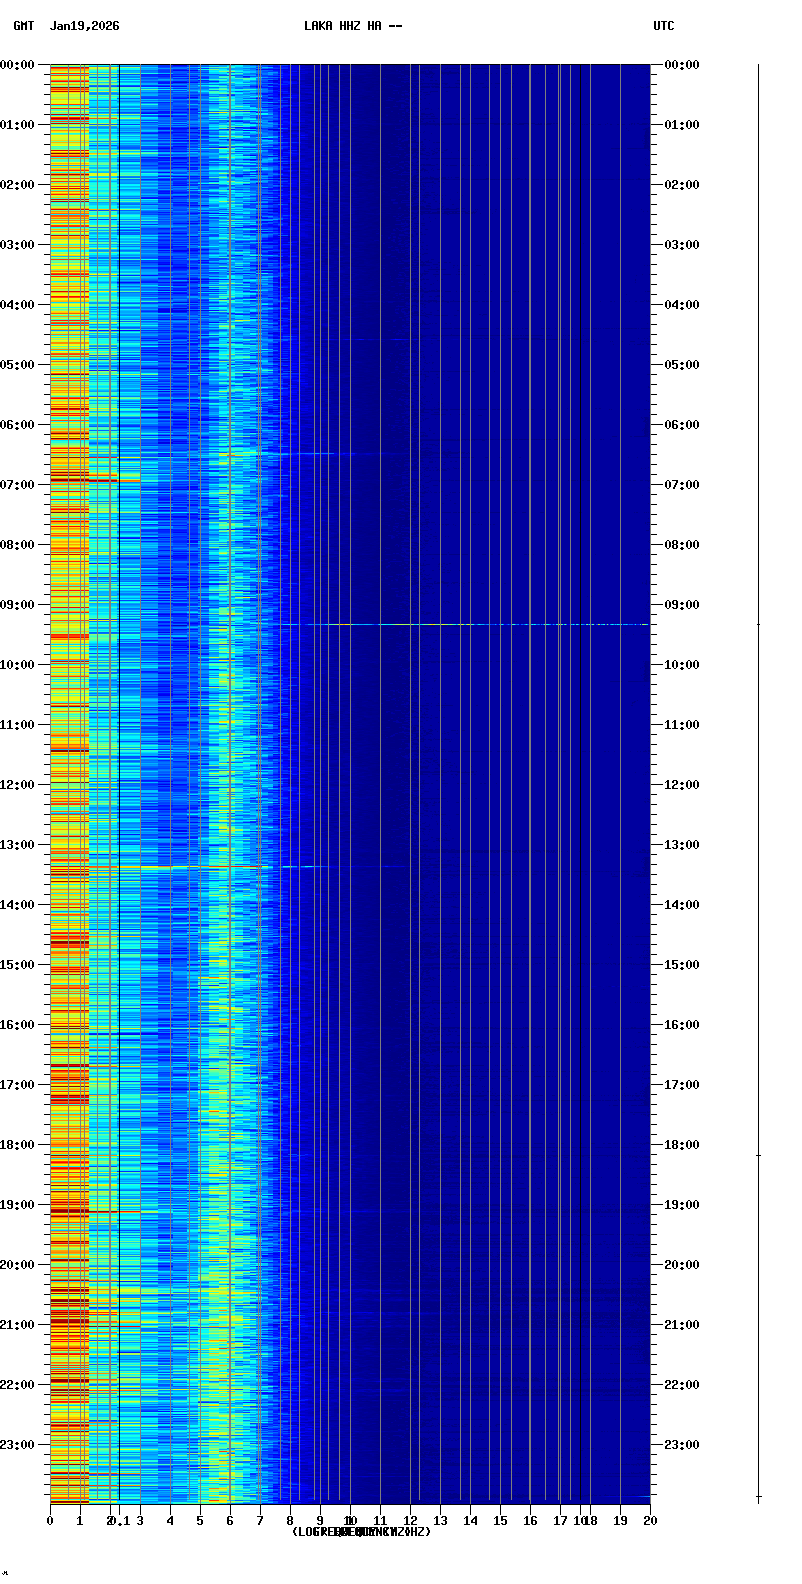Click the right-side 21:00 time label
This screenshot has height=1584, width=802.
pos(682,1325)
